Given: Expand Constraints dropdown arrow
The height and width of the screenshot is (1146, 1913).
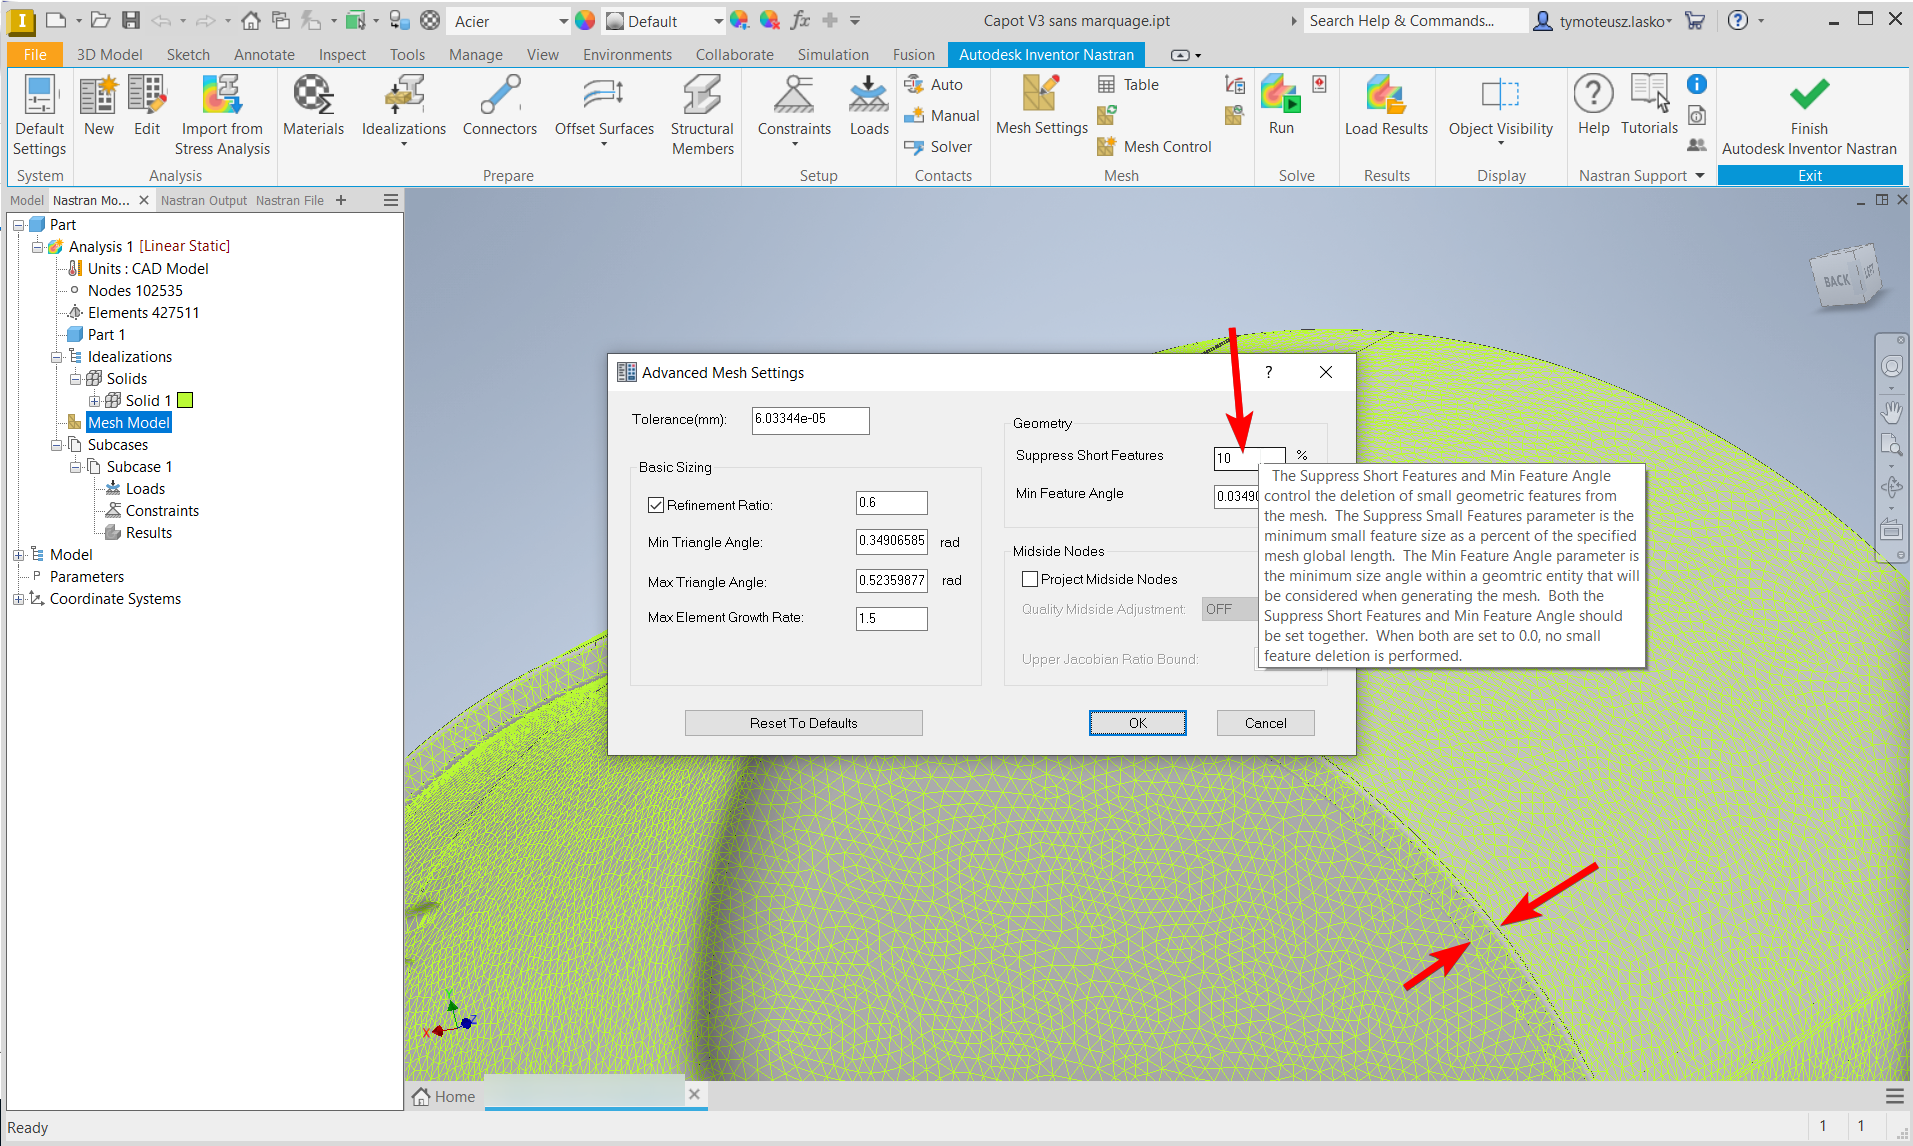Looking at the screenshot, I should tap(794, 145).
